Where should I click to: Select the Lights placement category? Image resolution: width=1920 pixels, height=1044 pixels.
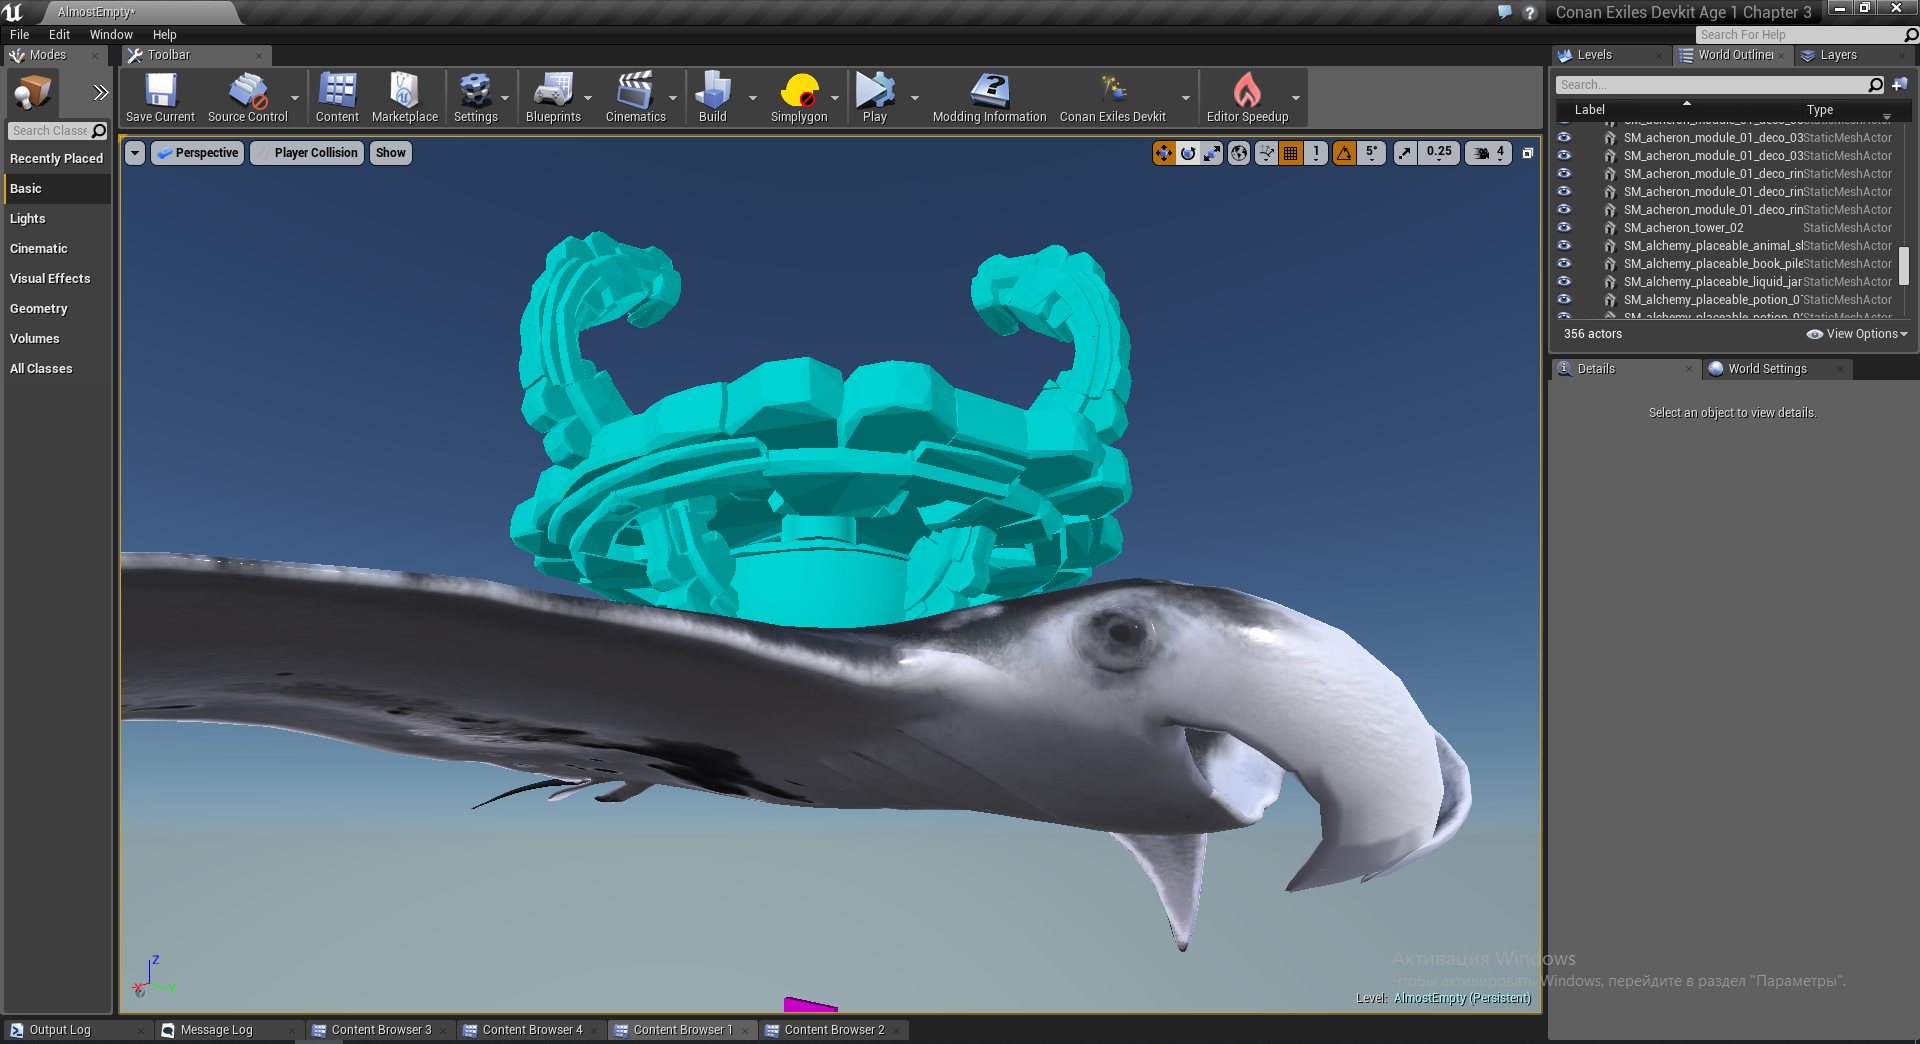(57, 219)
